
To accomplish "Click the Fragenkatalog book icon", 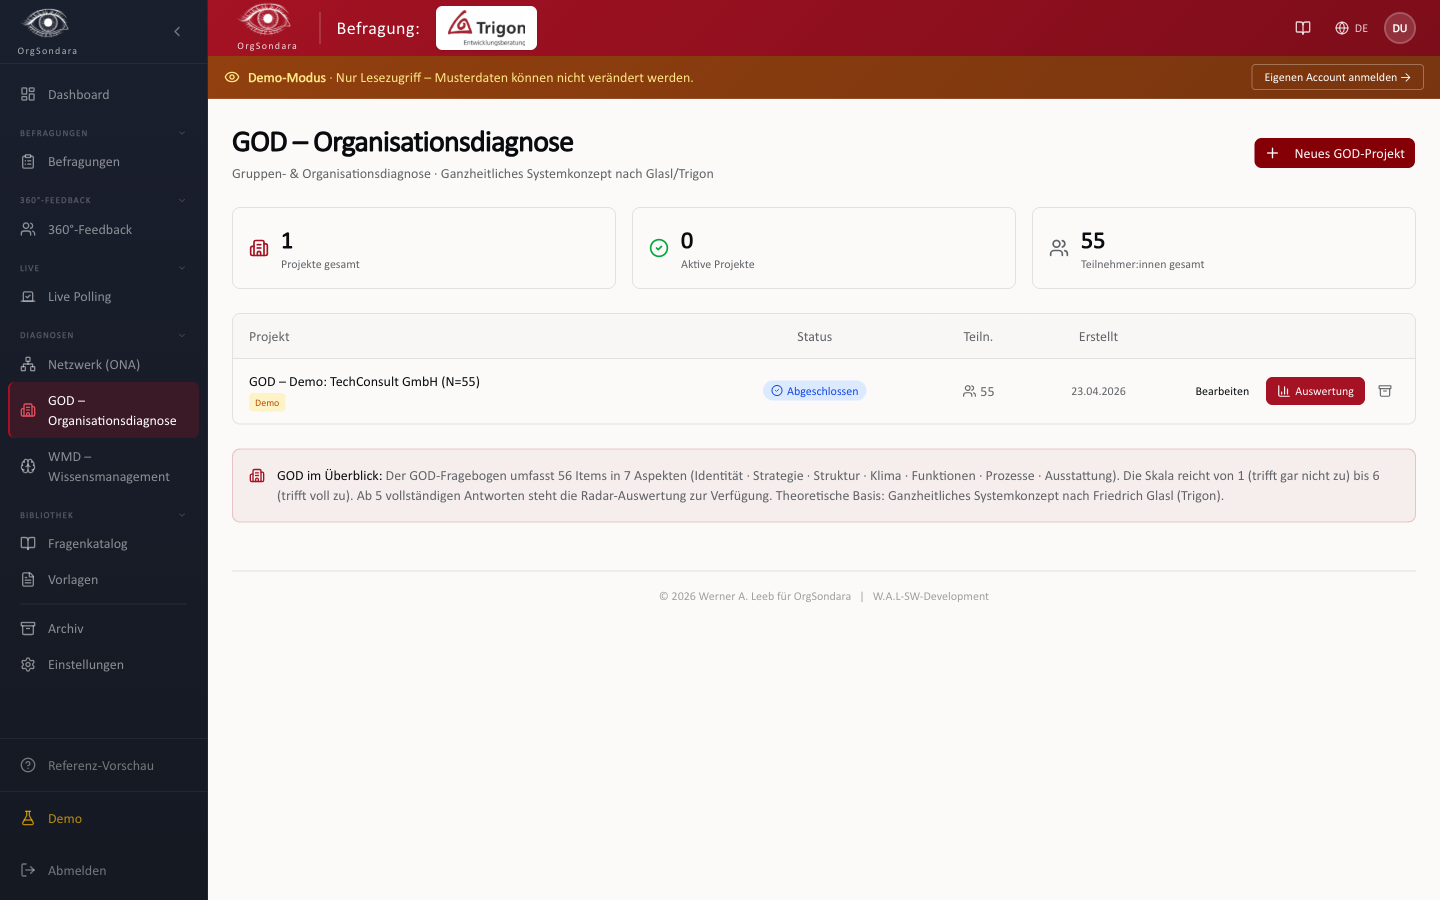I will pyautogui.click(x=28, y=543).
